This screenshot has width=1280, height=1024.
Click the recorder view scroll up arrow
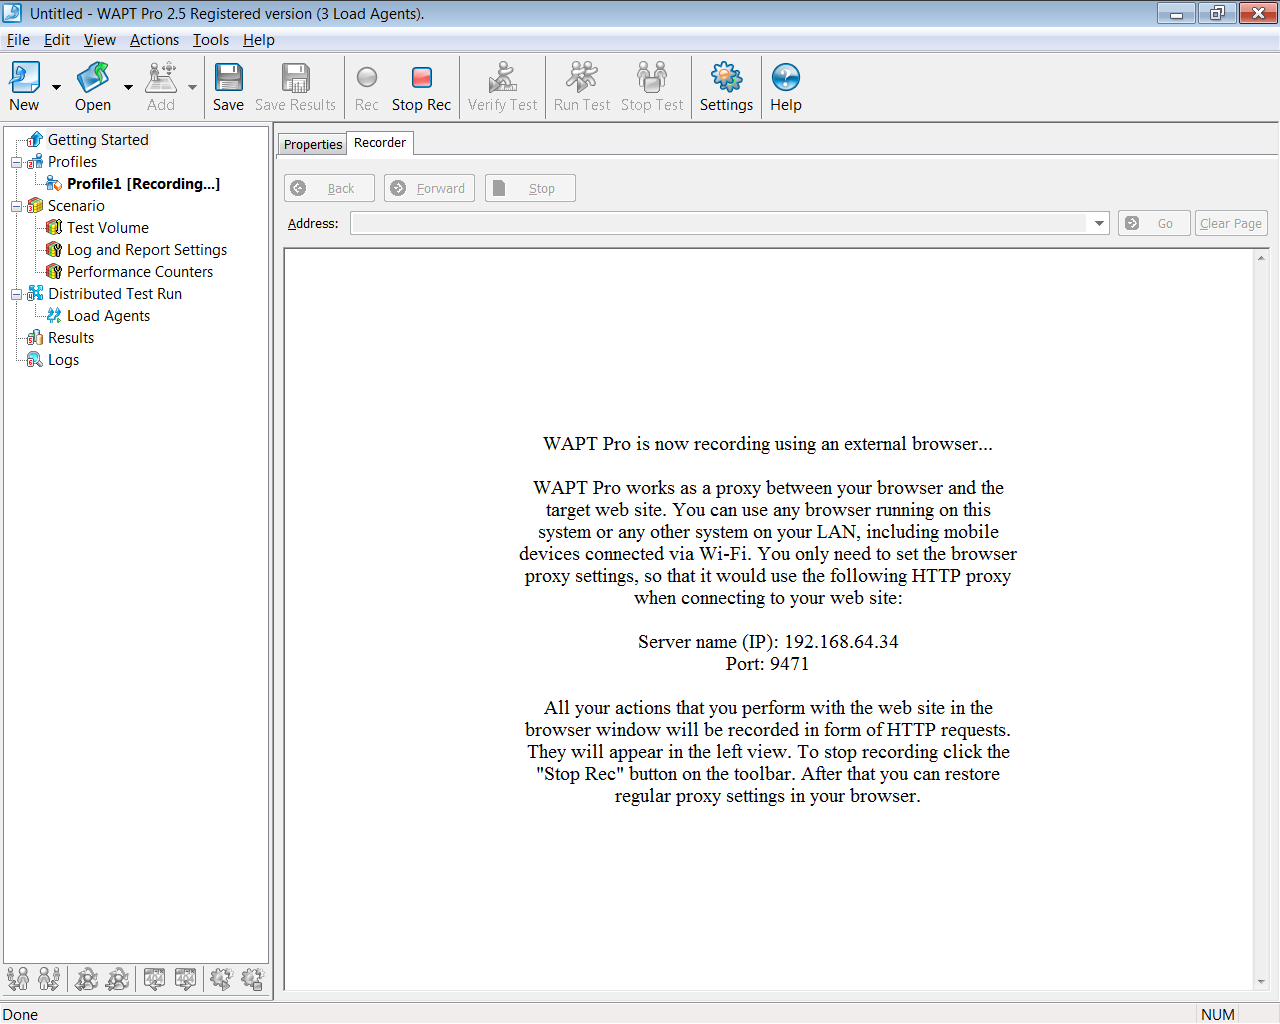pos(1261,258)
